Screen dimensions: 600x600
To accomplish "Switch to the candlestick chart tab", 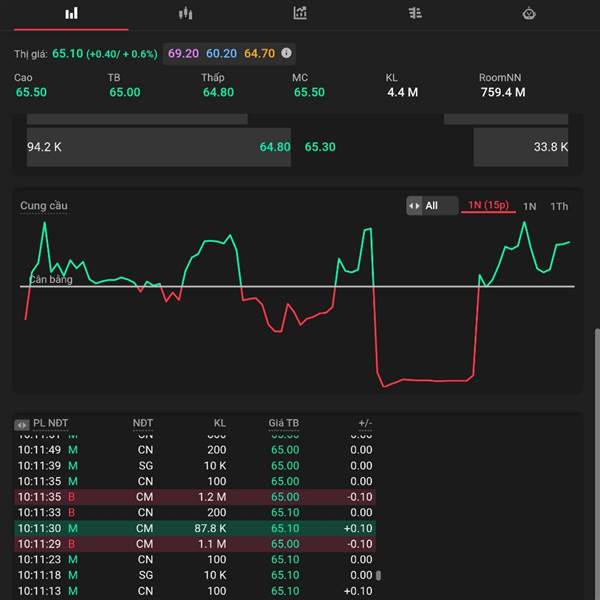I will [185, 14].
